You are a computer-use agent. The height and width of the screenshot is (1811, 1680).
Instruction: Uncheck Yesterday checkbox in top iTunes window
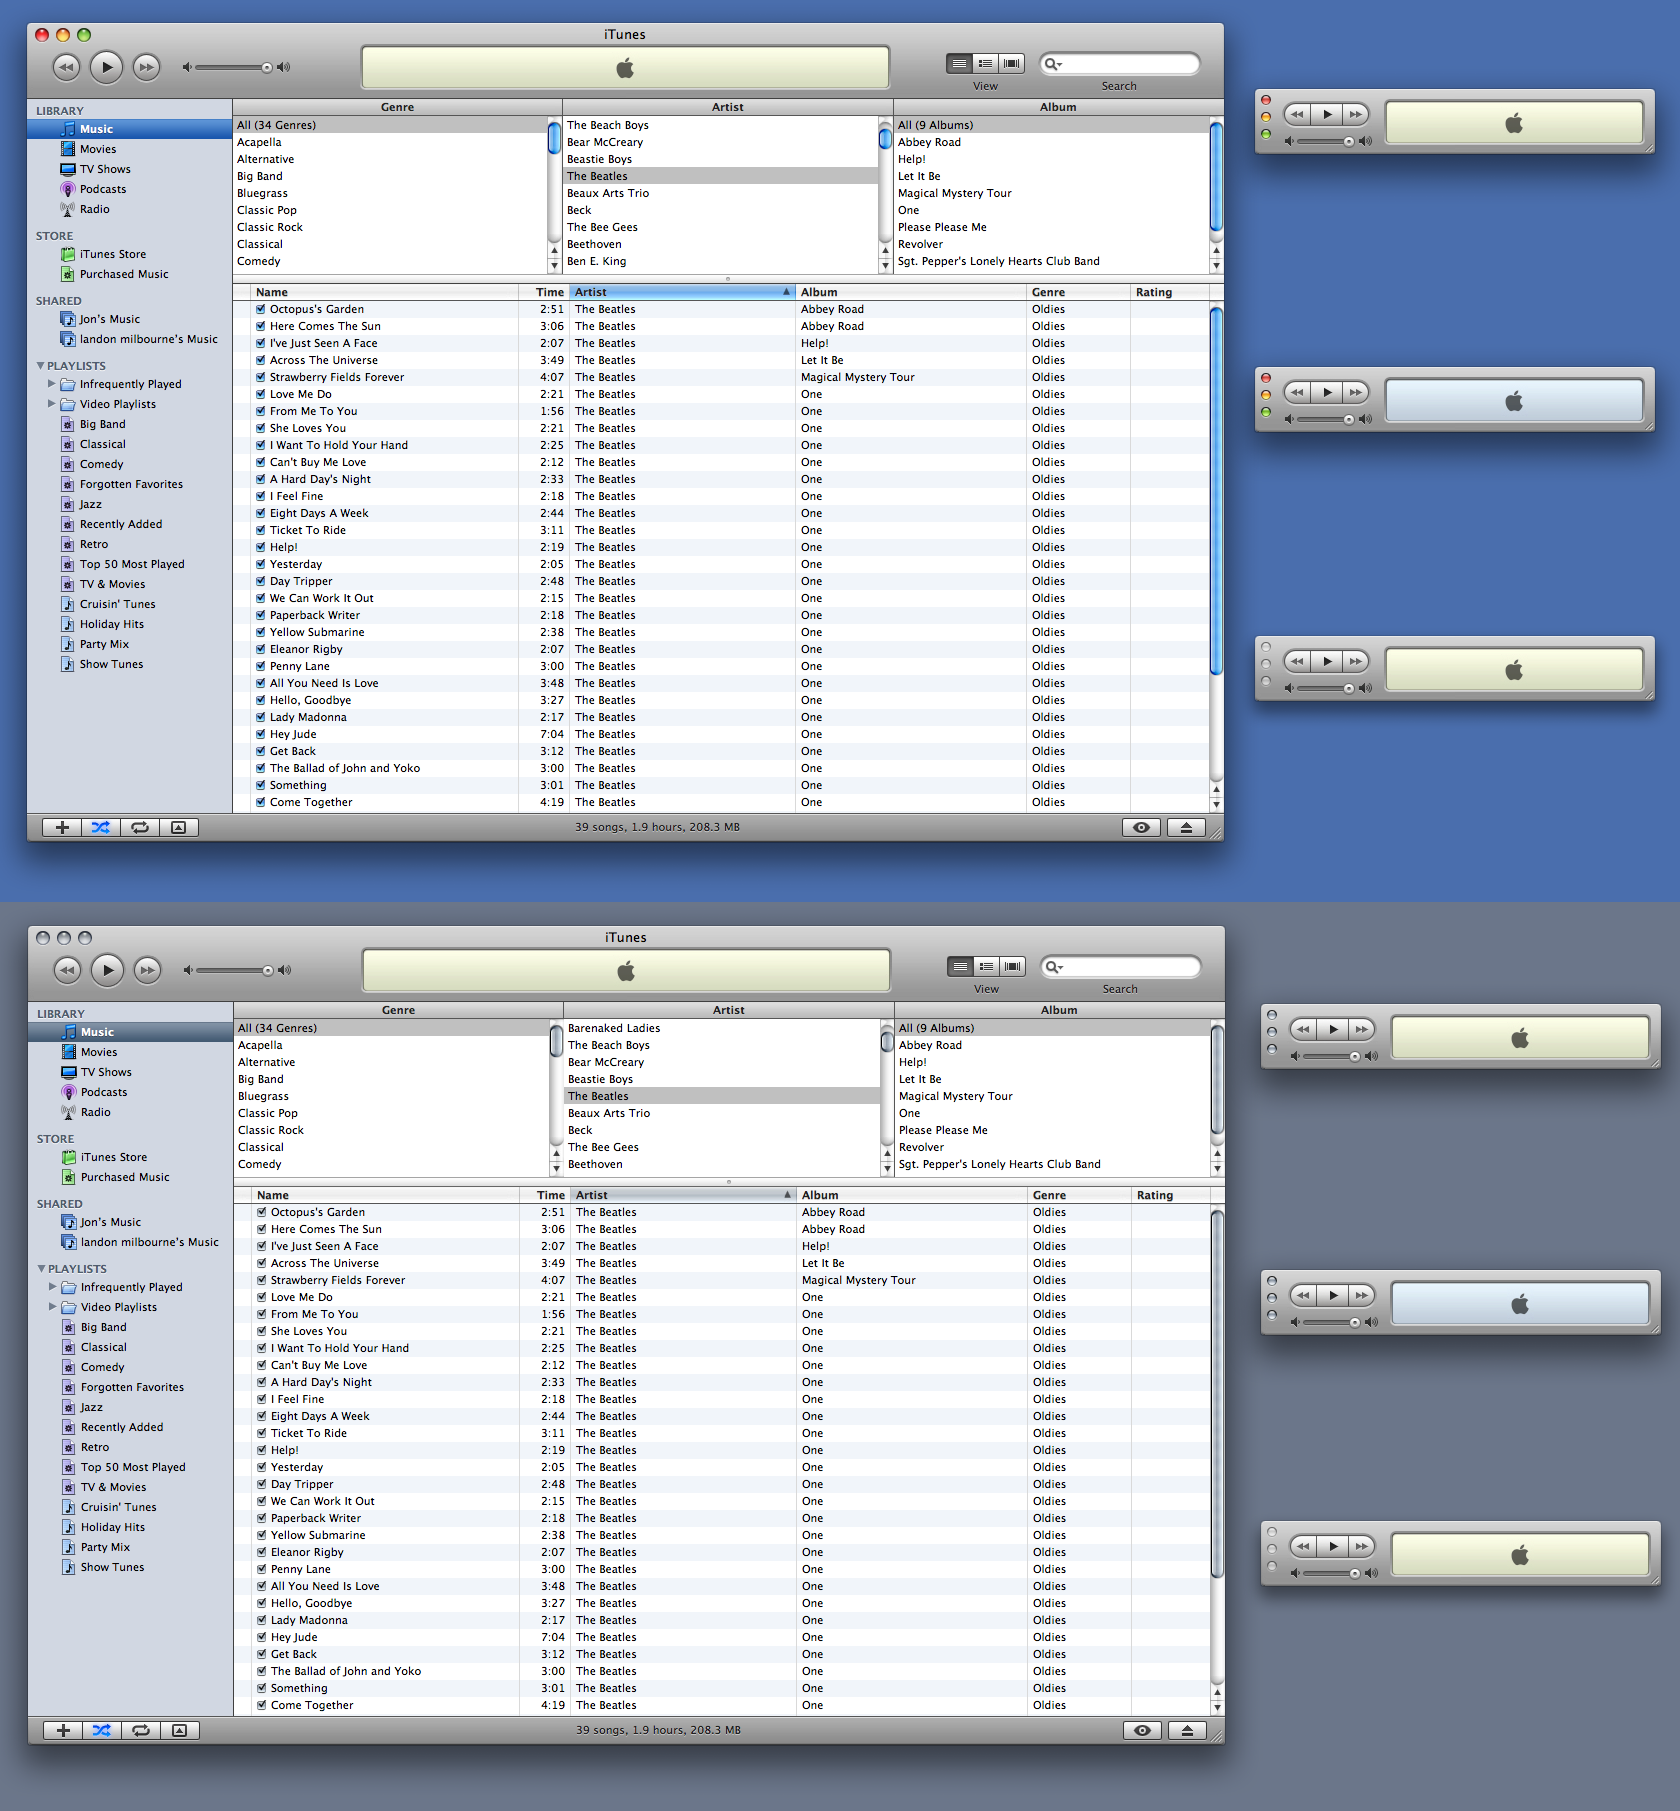coord(261,564)
